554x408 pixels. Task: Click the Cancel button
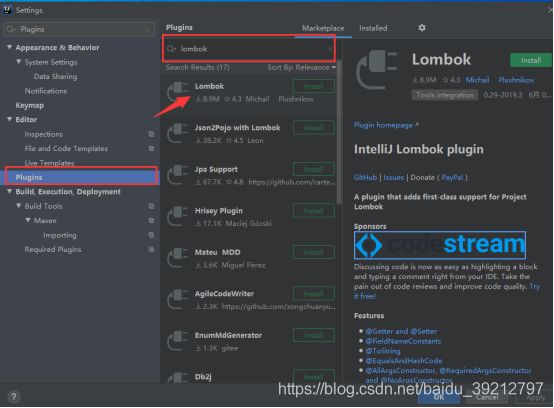[487, 397]
